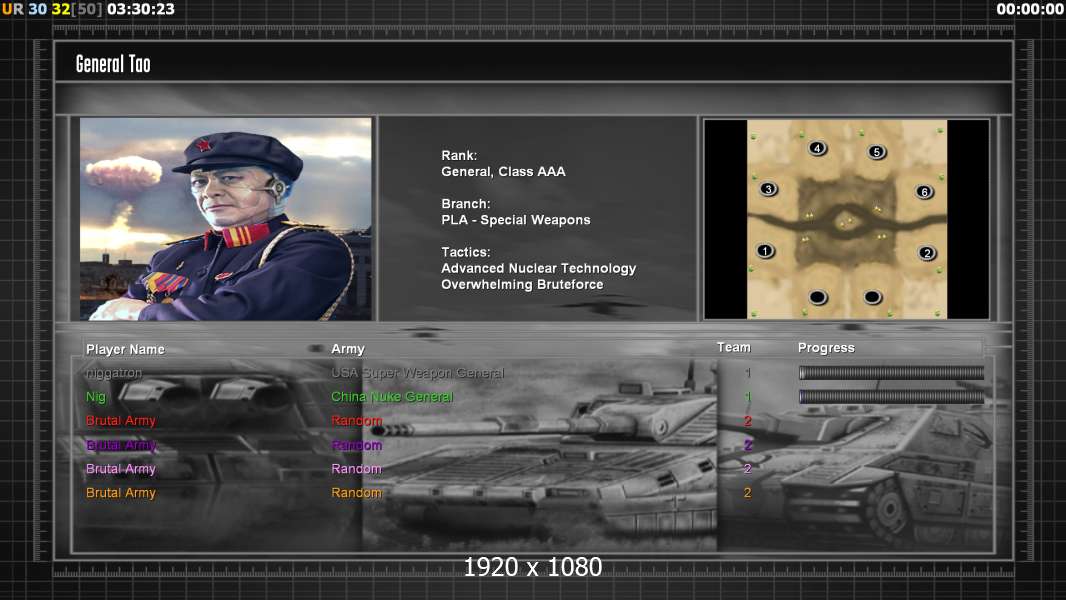The width and height of the screenshot is (1066, 600).
Task: Click the "Branch:" label
Action: click(466, 204)
